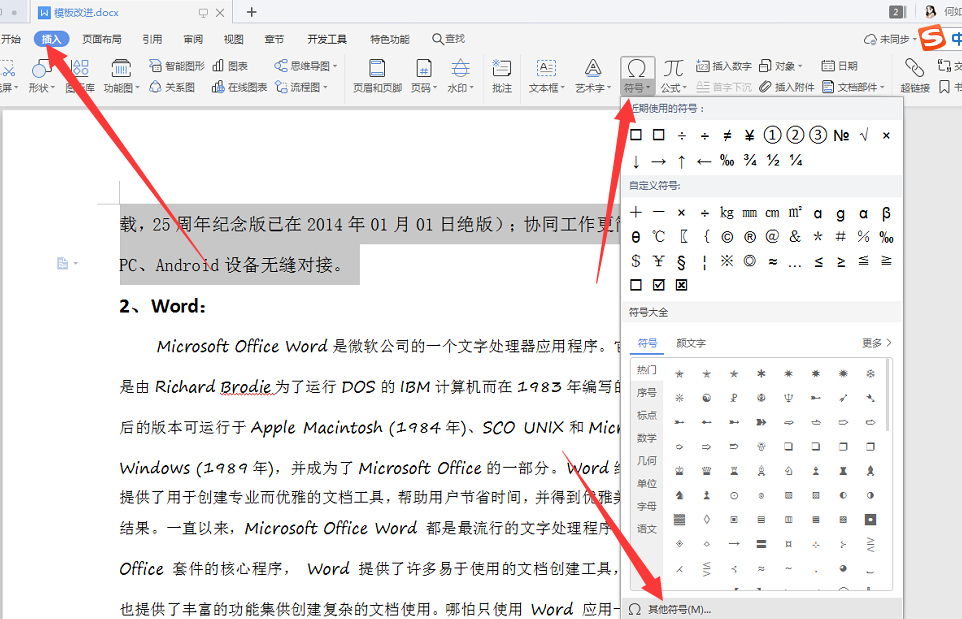
Task: Insert a 公式 formula
Action: 674,75
